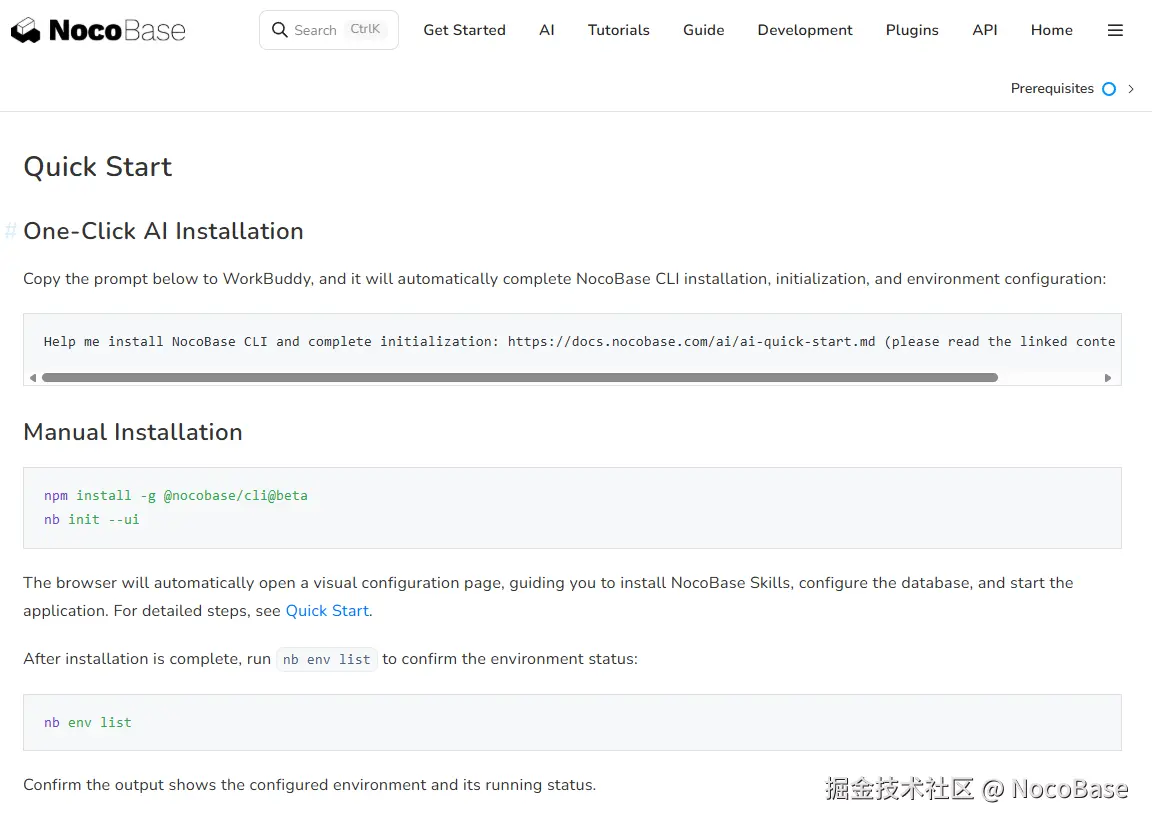Open the hamburger menu icon
Screen dimensions: 1152x826
1115,30
